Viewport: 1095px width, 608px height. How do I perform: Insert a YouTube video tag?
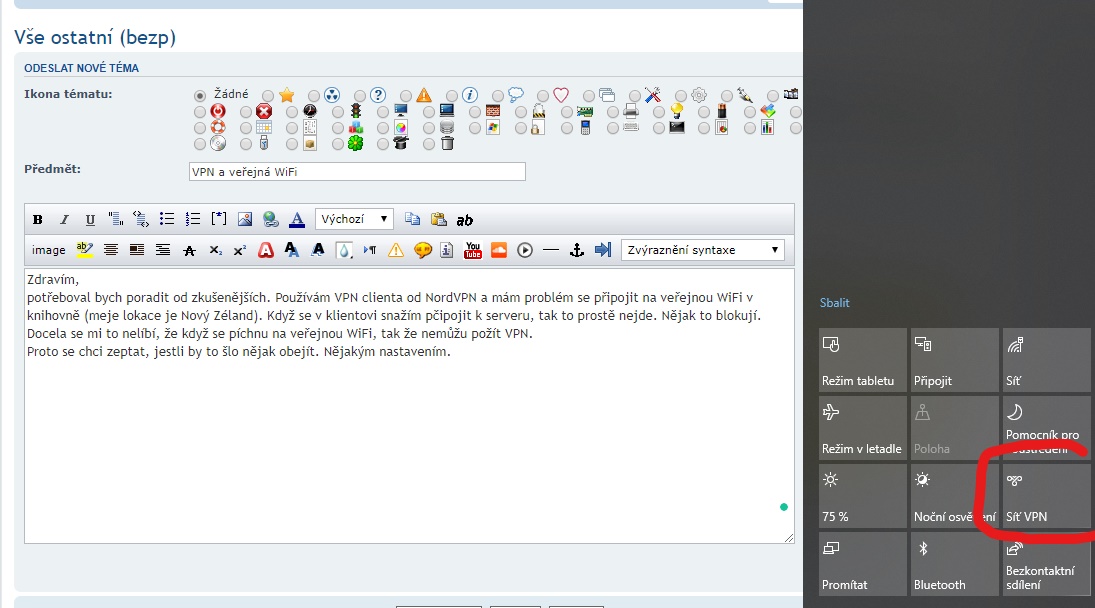coord(473,250)
